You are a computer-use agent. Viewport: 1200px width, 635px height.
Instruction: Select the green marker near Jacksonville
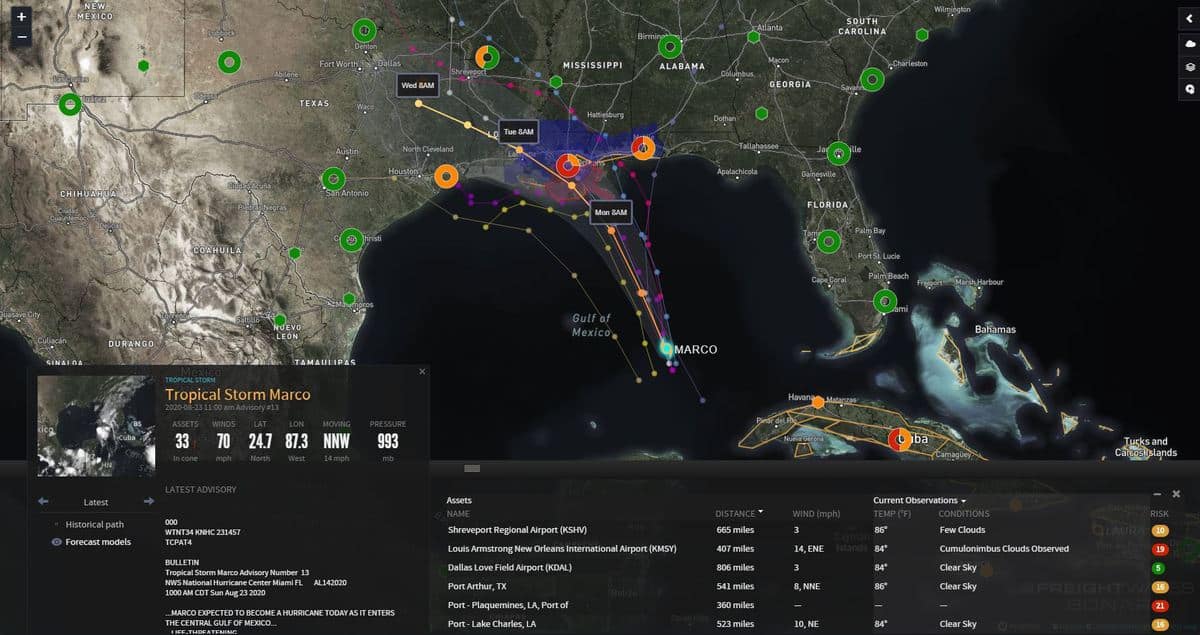pos(838,153)
